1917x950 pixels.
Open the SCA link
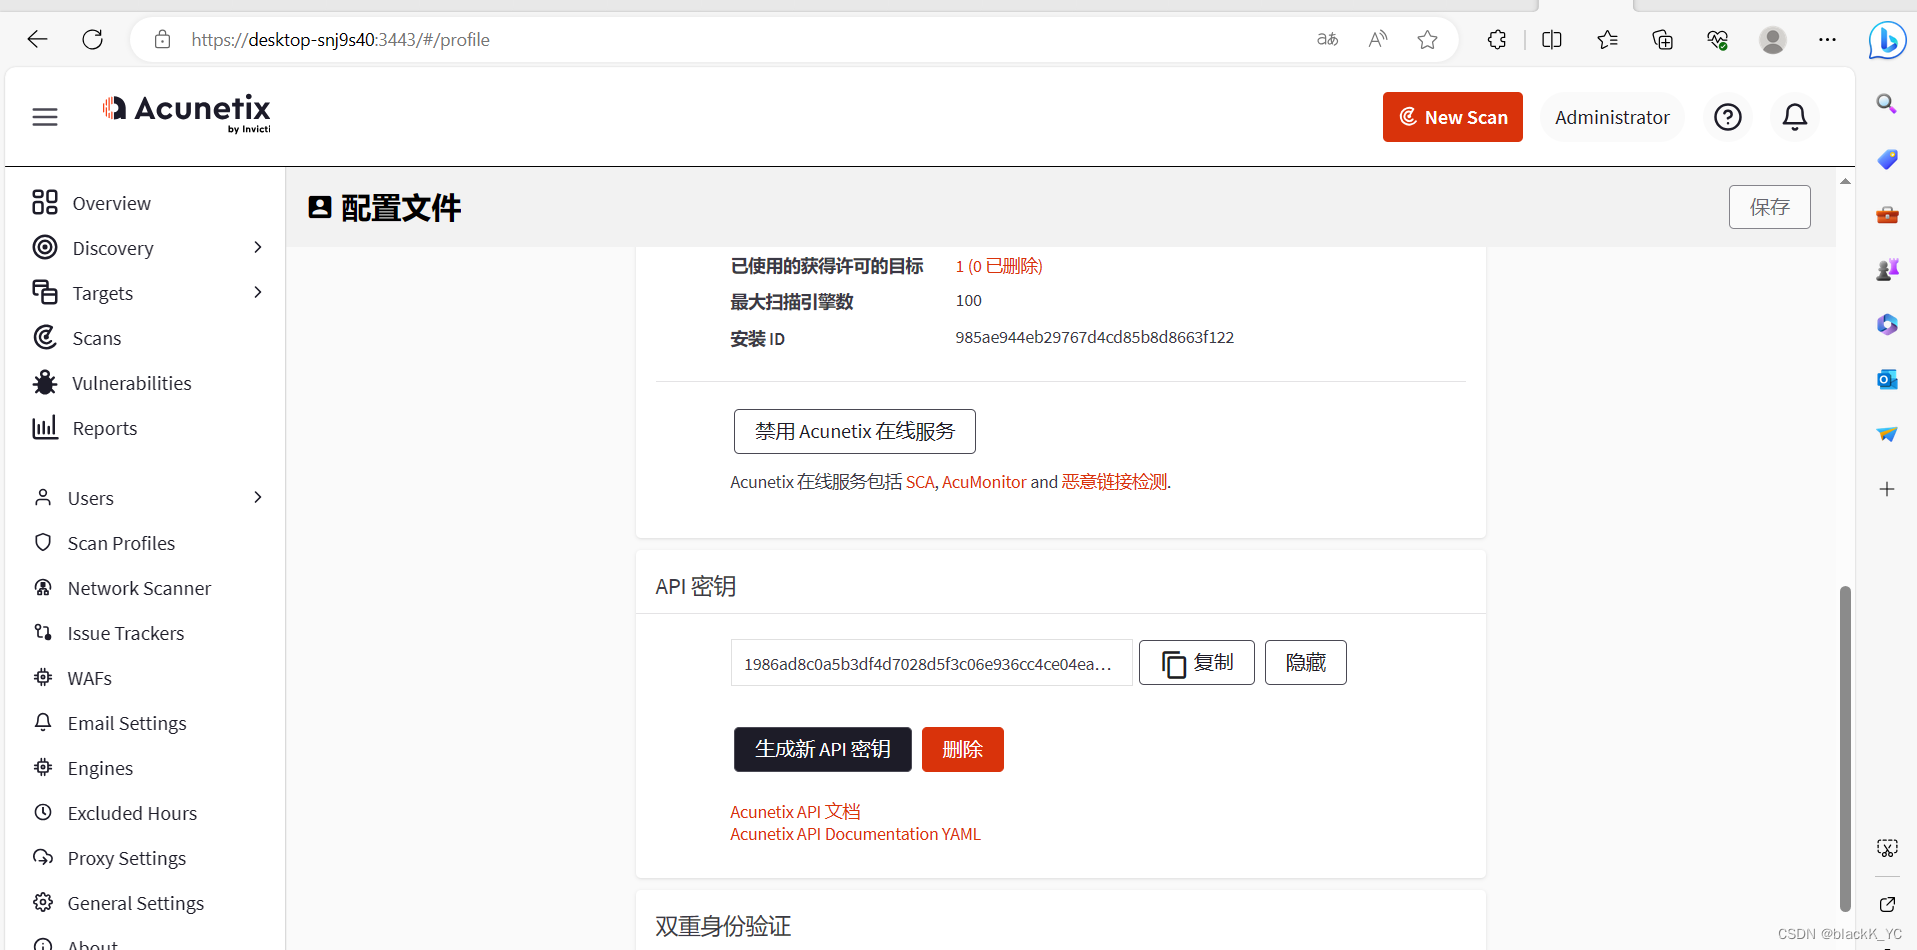[920, 482]
